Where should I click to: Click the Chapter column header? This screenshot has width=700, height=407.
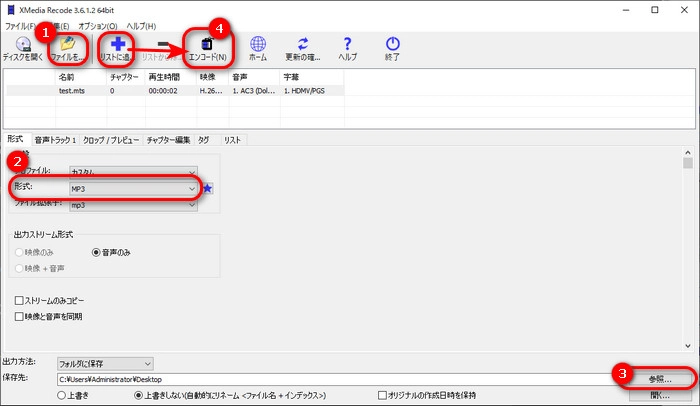[x=125, y=77]
